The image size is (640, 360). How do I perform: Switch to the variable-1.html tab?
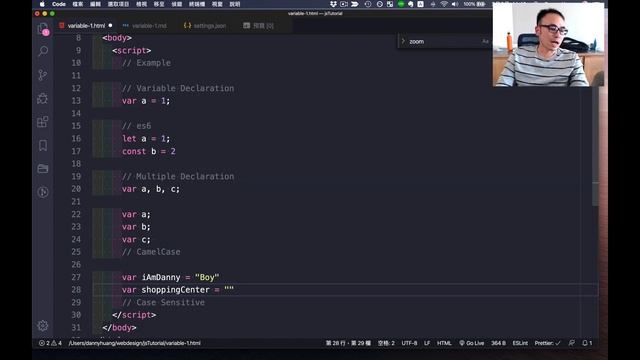86,25
